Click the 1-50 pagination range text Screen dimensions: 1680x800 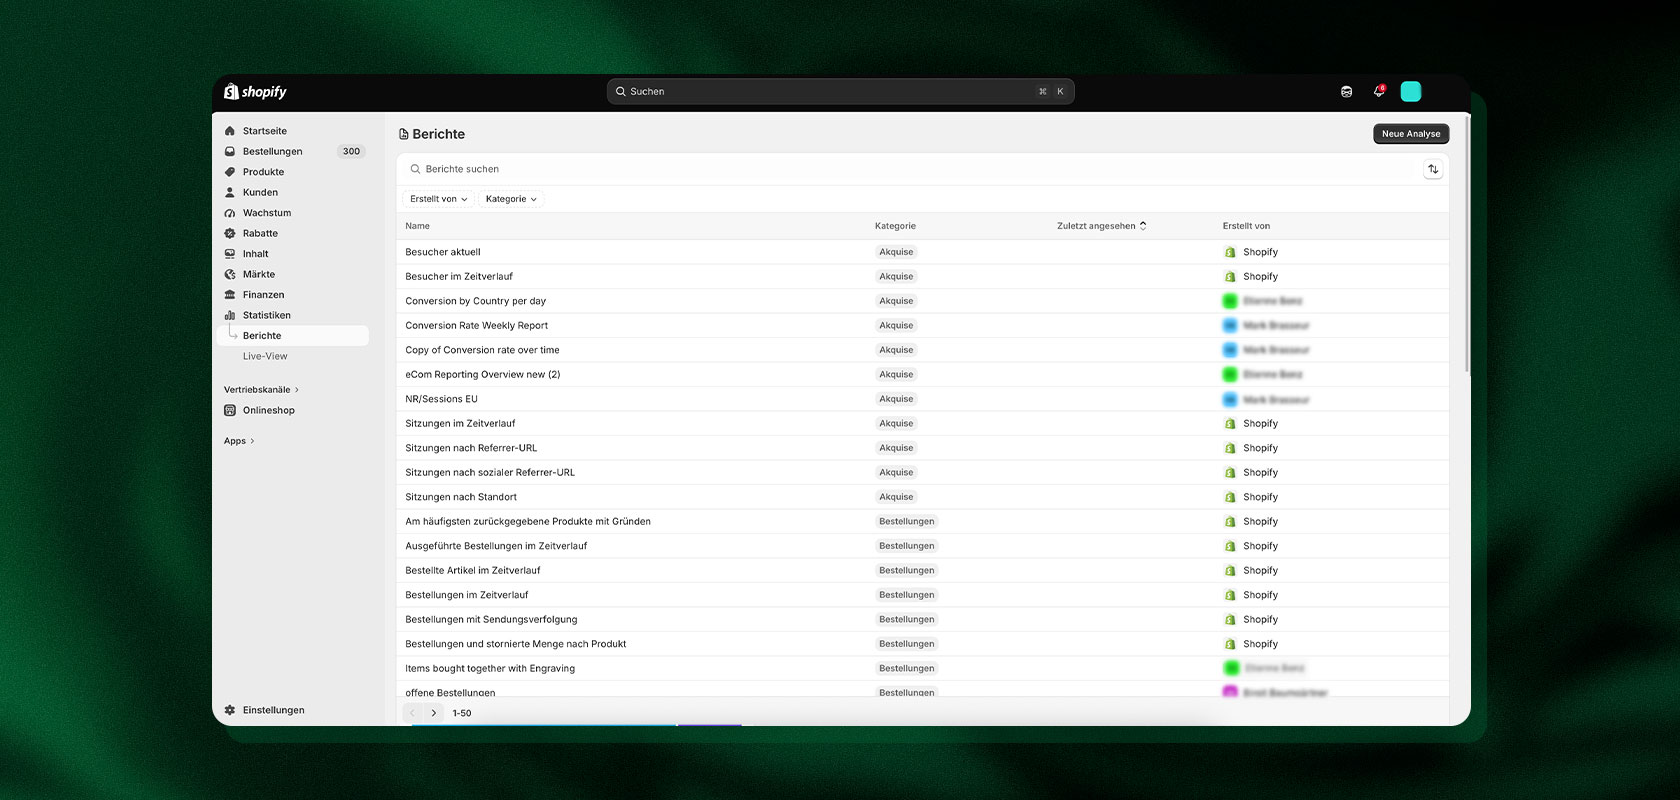point(462,713)
